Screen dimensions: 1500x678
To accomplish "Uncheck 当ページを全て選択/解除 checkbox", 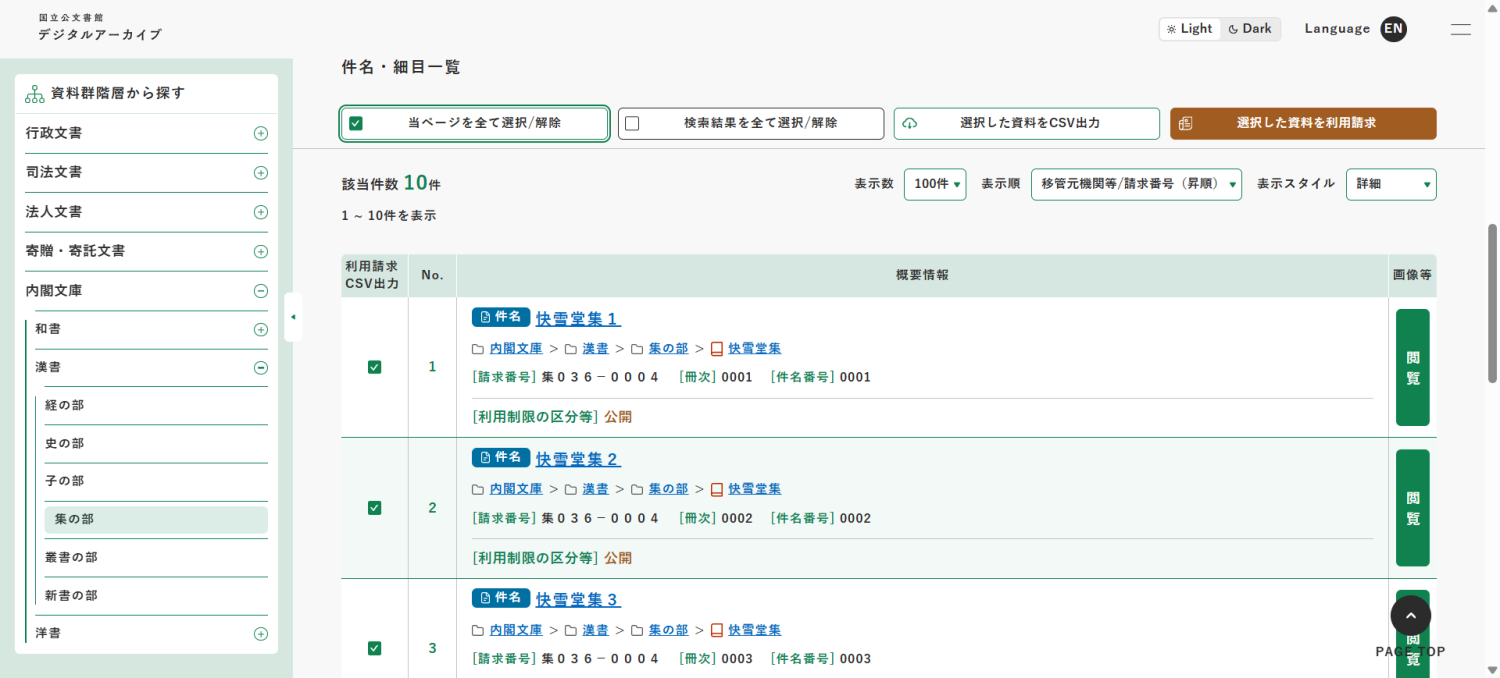I will [356, 124].
